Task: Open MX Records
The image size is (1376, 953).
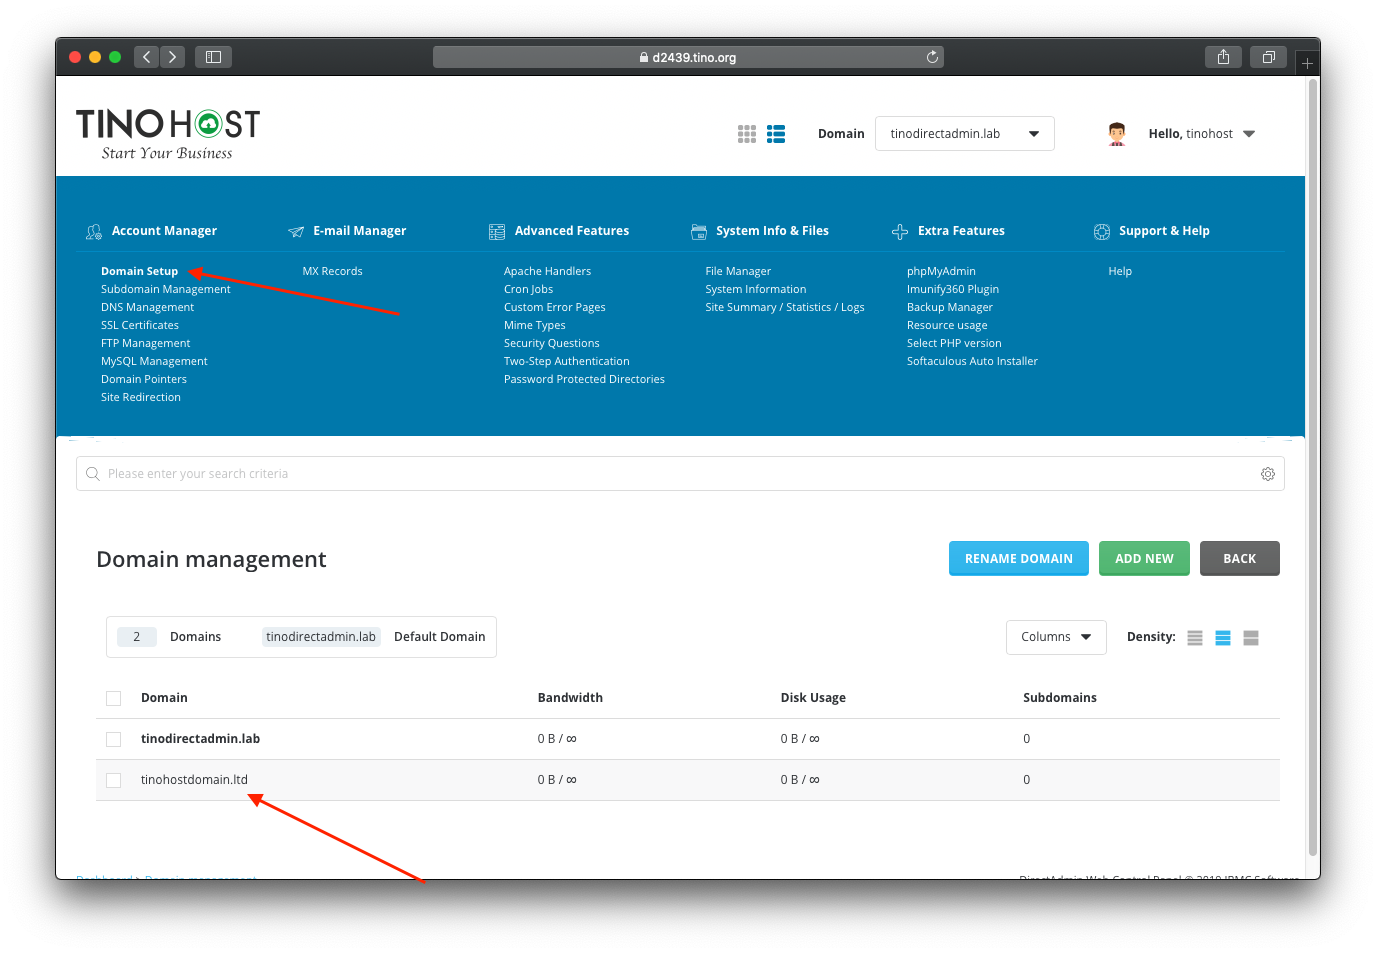Action: click(x=332, y=271)
